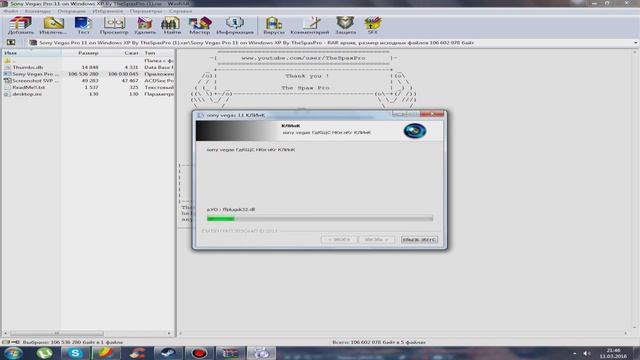Click the installer's Cancel button

(x=419, y=239)
